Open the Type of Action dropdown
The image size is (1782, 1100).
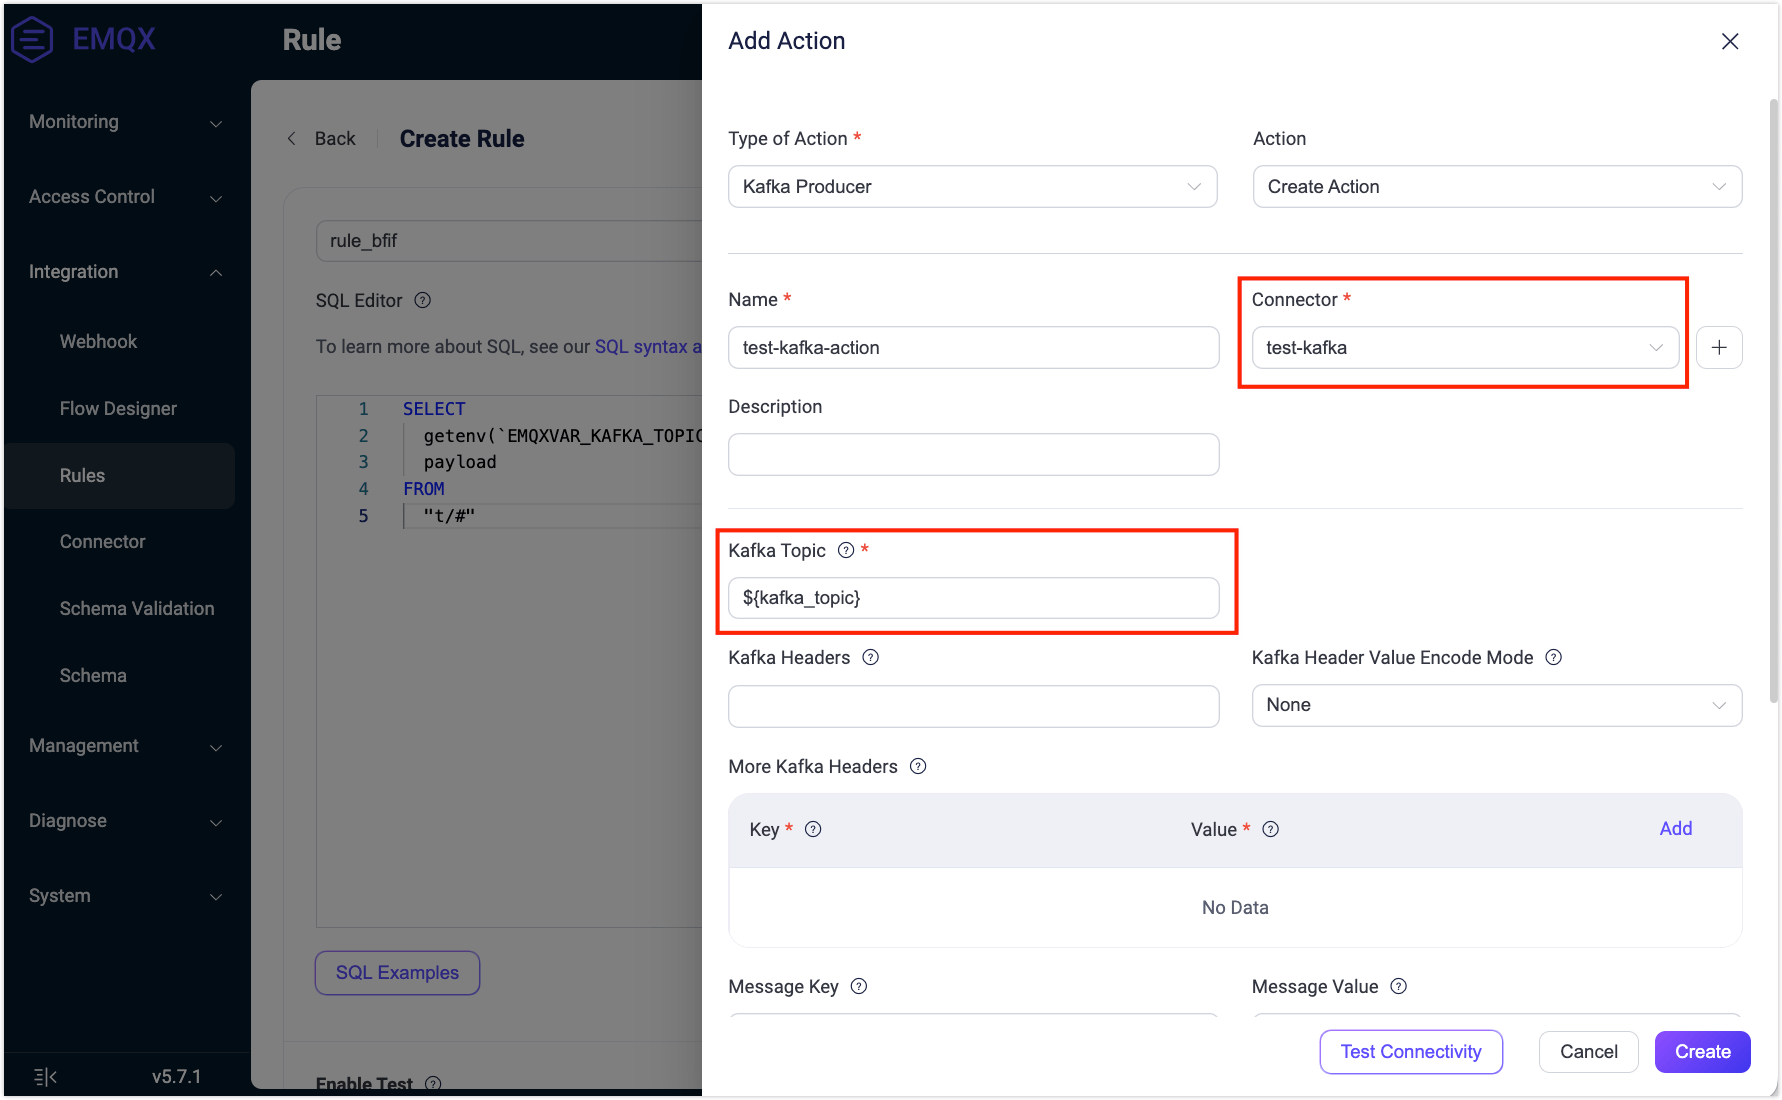coord(972,187)
